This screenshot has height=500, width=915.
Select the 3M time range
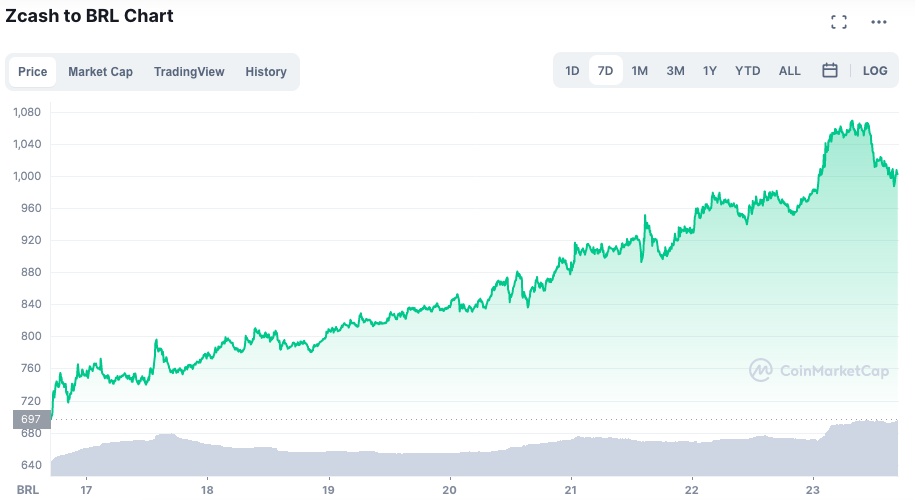(675, 71)
